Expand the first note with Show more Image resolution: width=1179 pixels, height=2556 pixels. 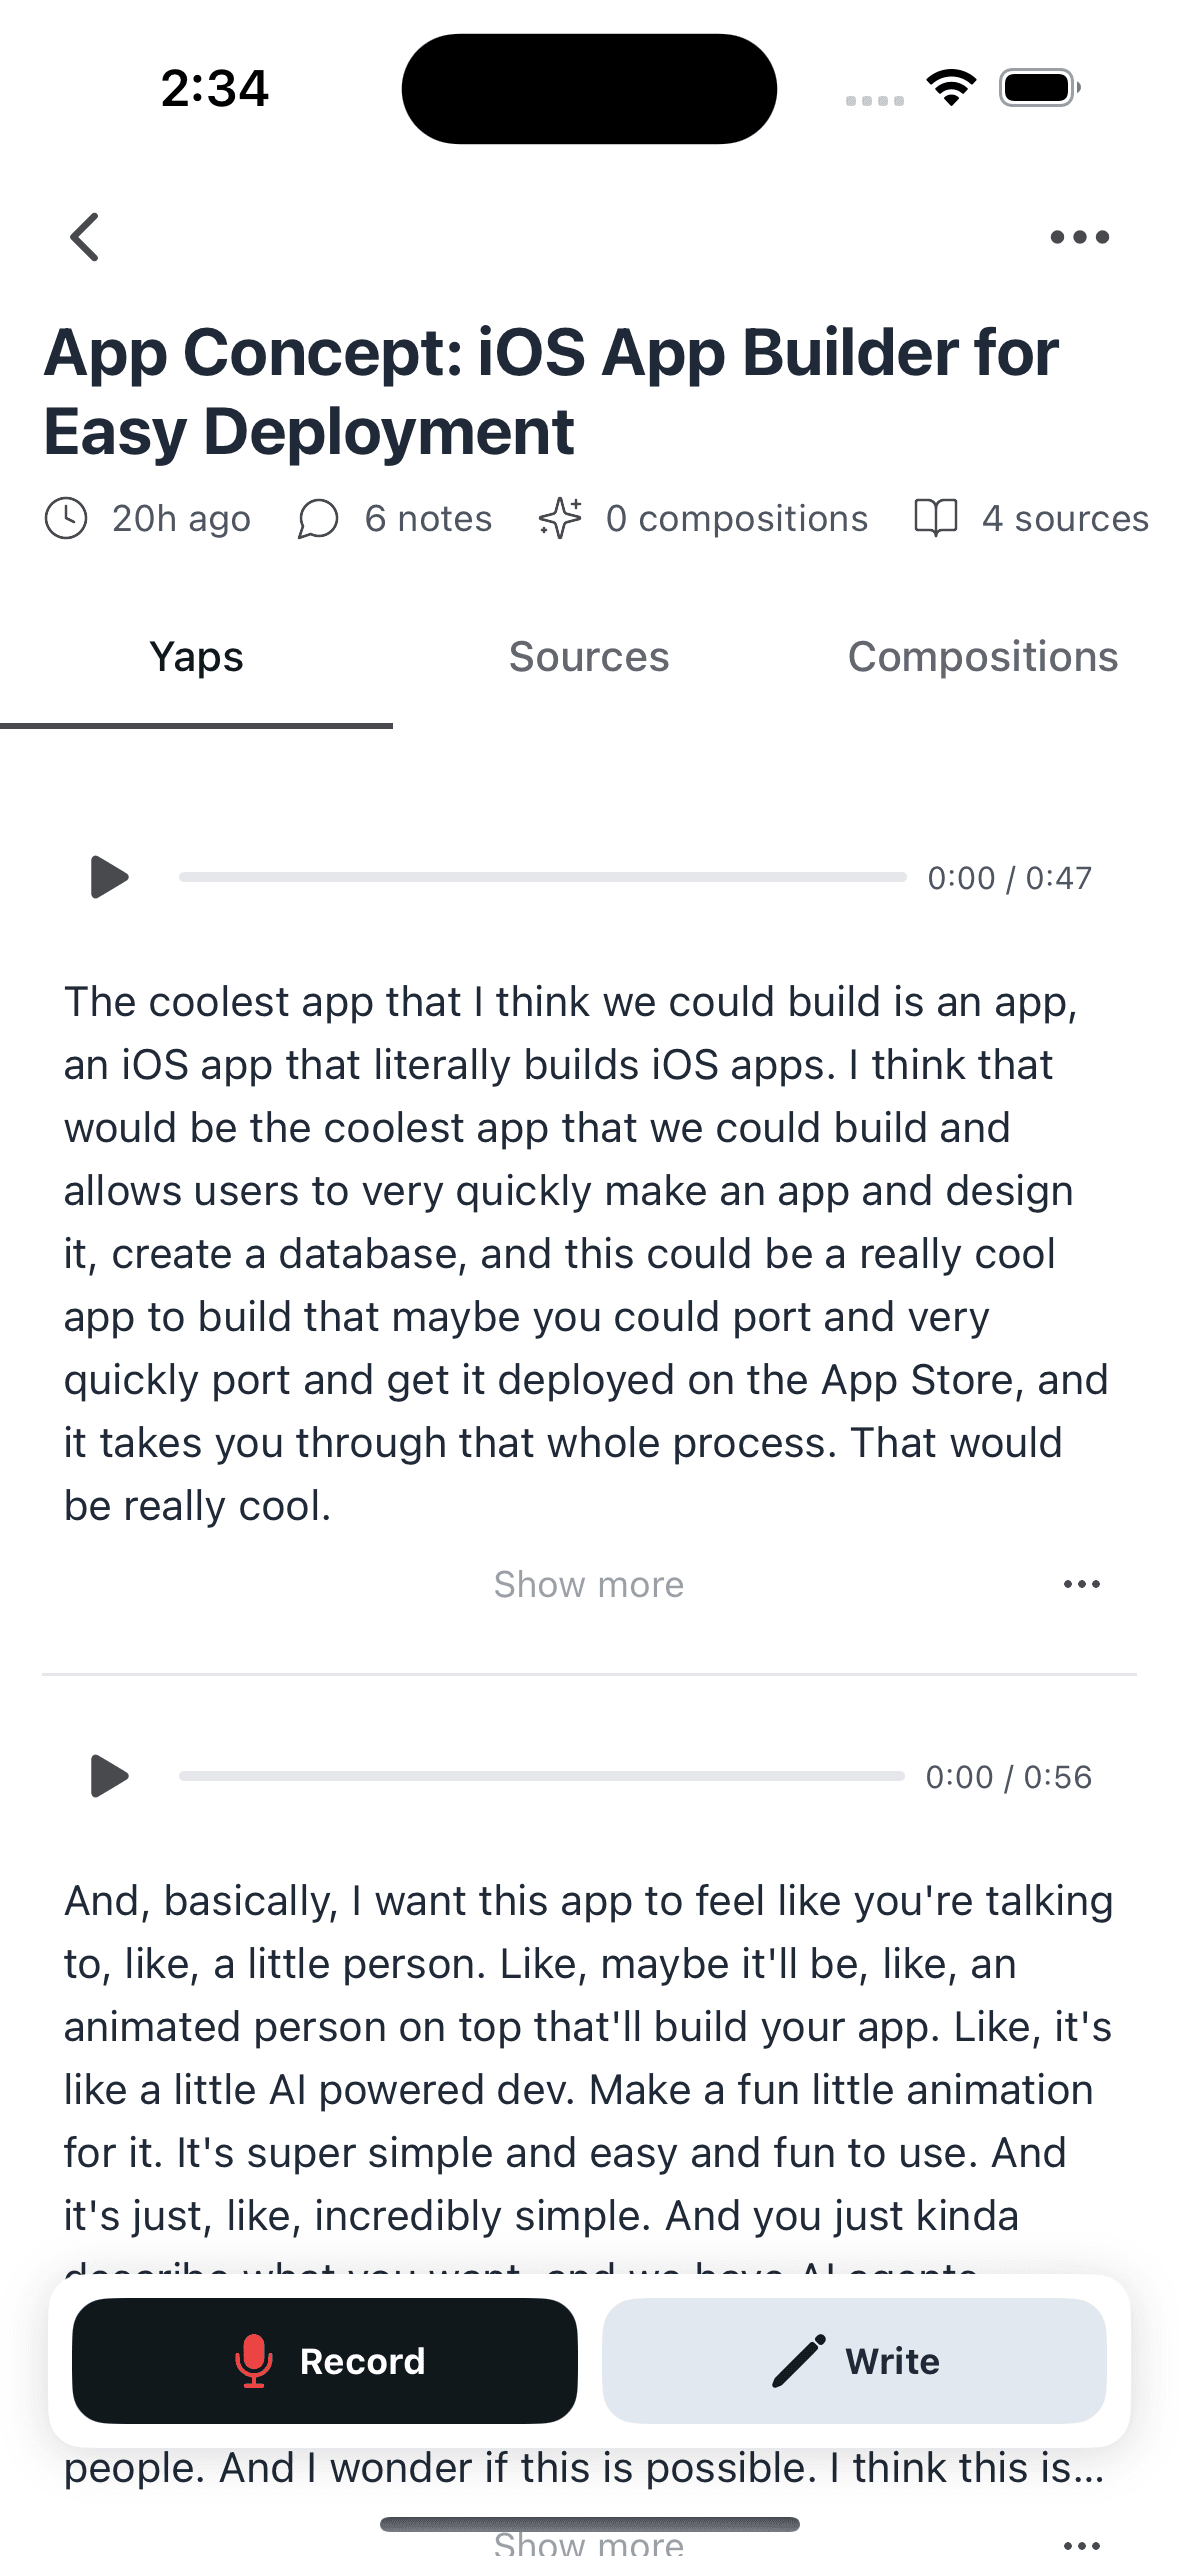click(x=588, y=1583)
